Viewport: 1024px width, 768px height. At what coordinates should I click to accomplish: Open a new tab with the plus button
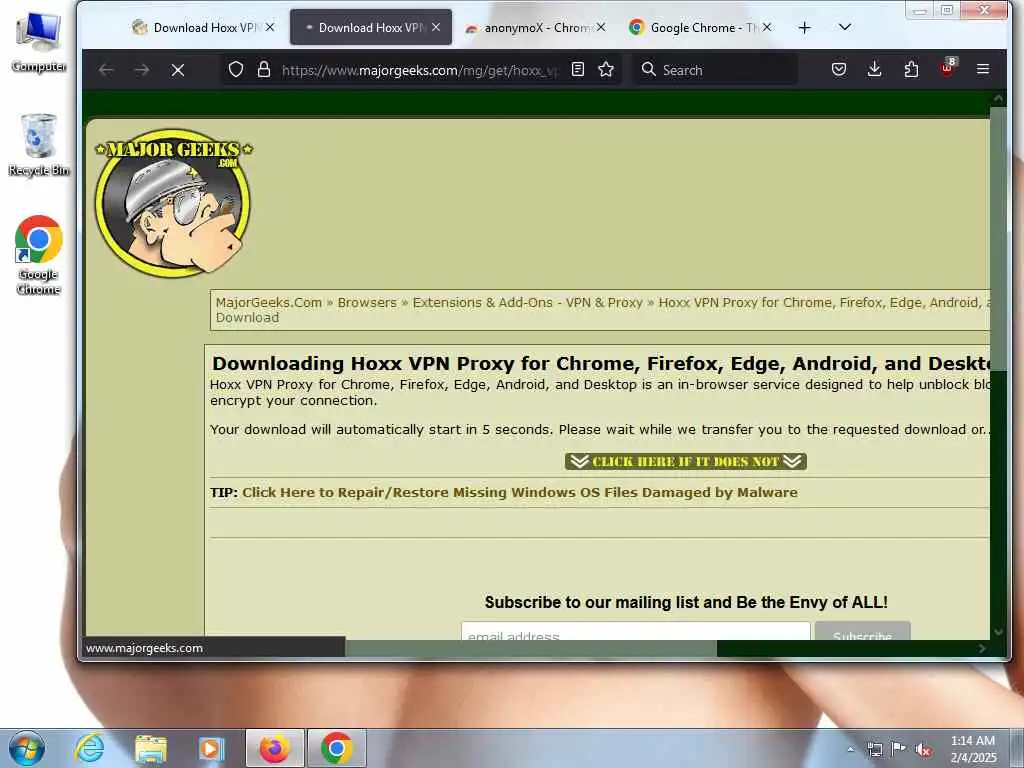tap(805, 27)
